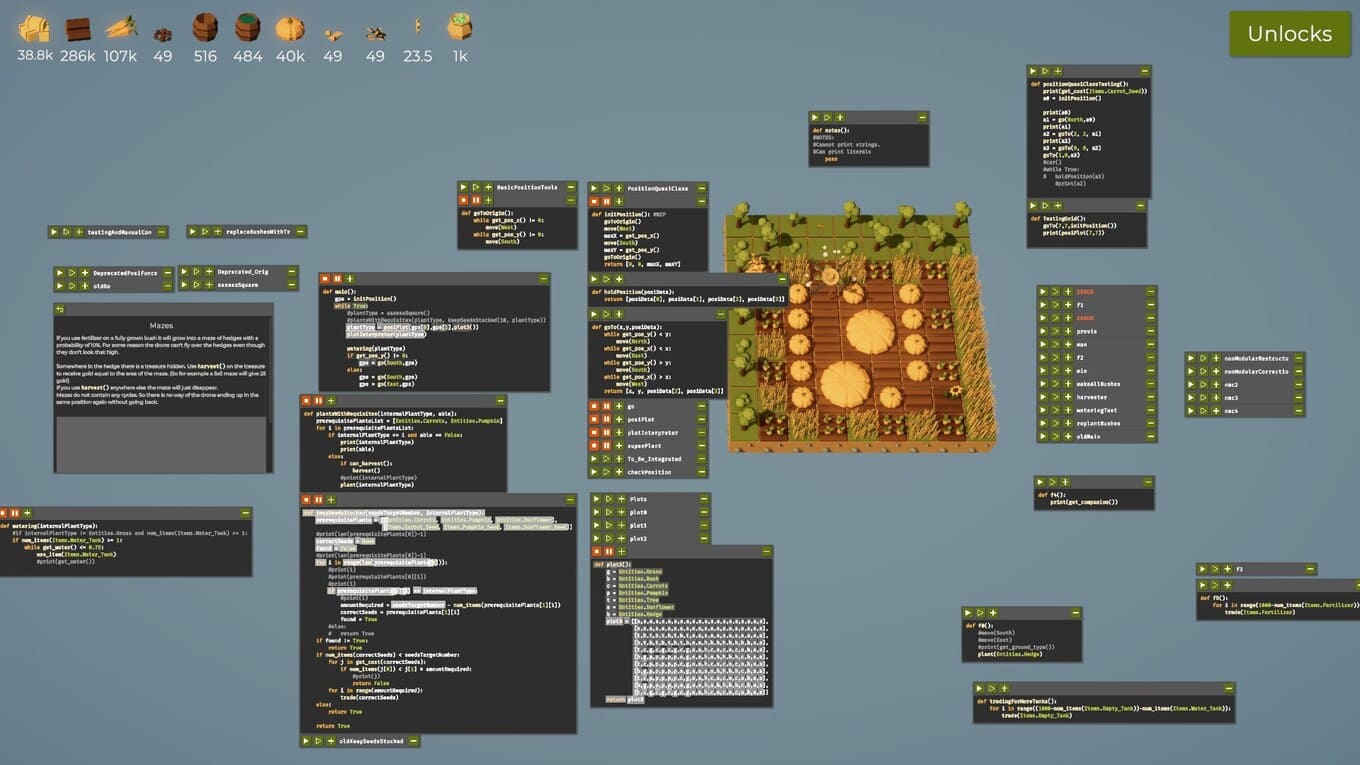The image size is (1360, 765).
Task: Stop the running main() script
Action: [x=325, y=279]
